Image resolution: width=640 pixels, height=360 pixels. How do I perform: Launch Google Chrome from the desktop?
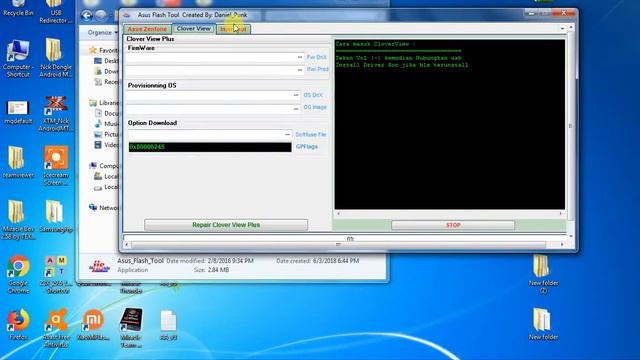(x=18, y=274)
